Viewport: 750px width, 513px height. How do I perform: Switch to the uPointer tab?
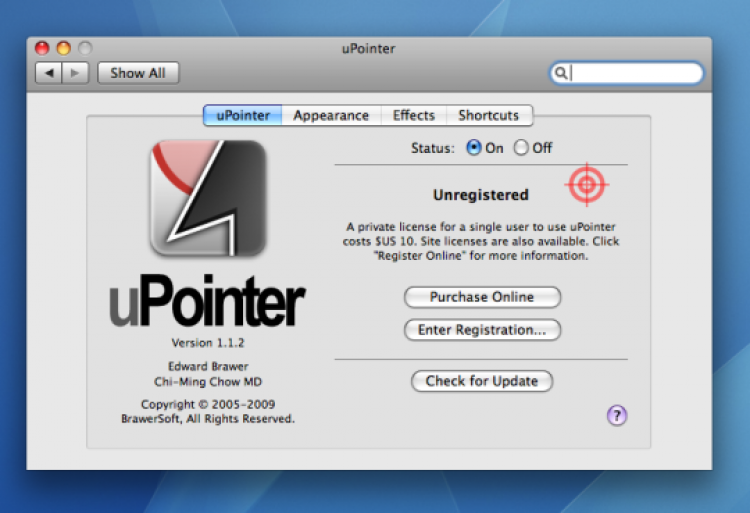tap(243, 115)
